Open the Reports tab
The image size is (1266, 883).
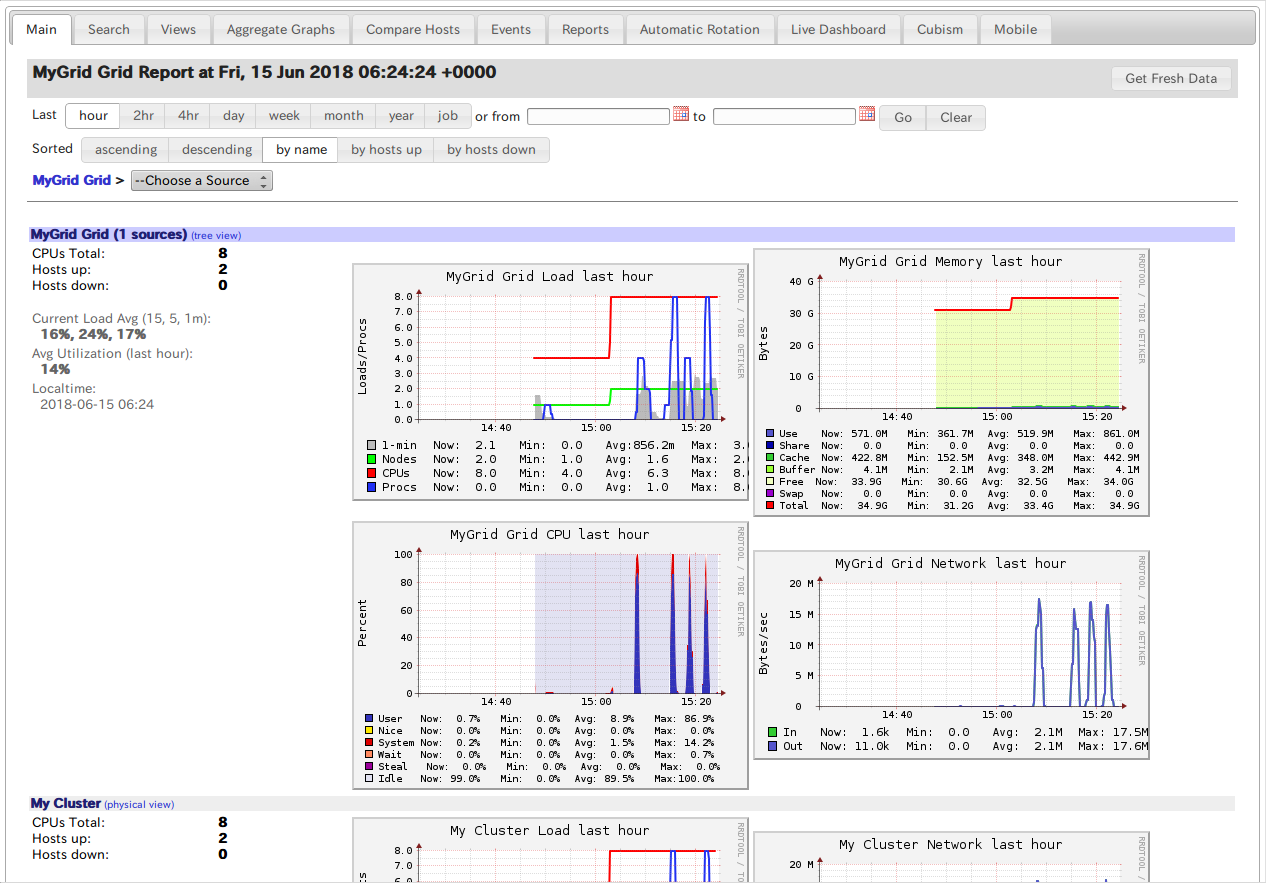click(586, 29)
